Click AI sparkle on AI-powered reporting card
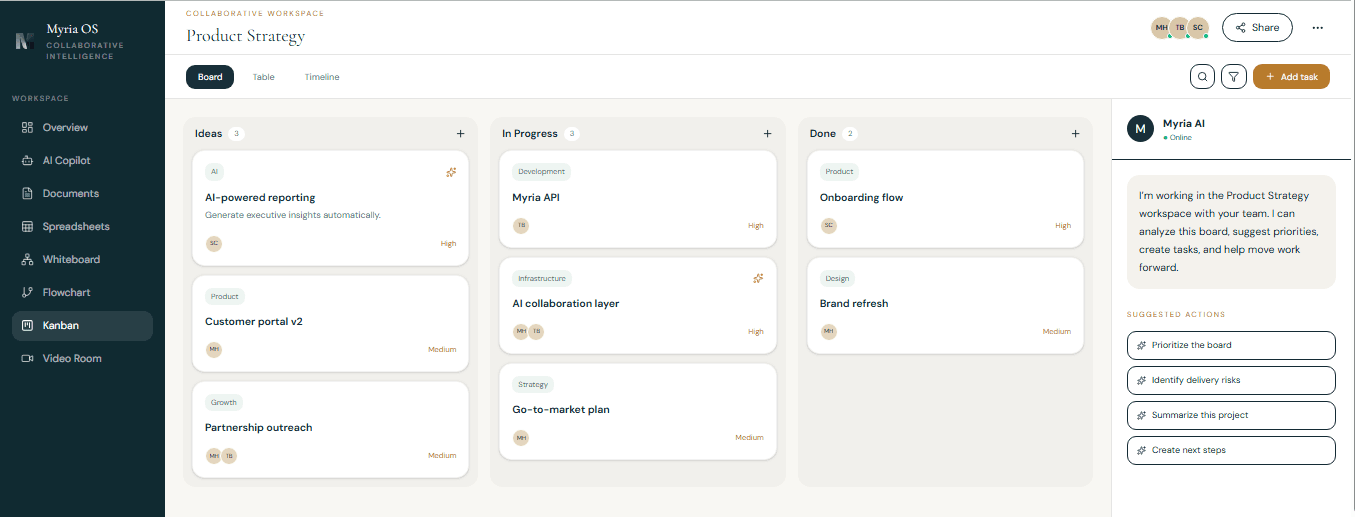1355x517 pixels. pyautogui.click(x=451, y=172)
